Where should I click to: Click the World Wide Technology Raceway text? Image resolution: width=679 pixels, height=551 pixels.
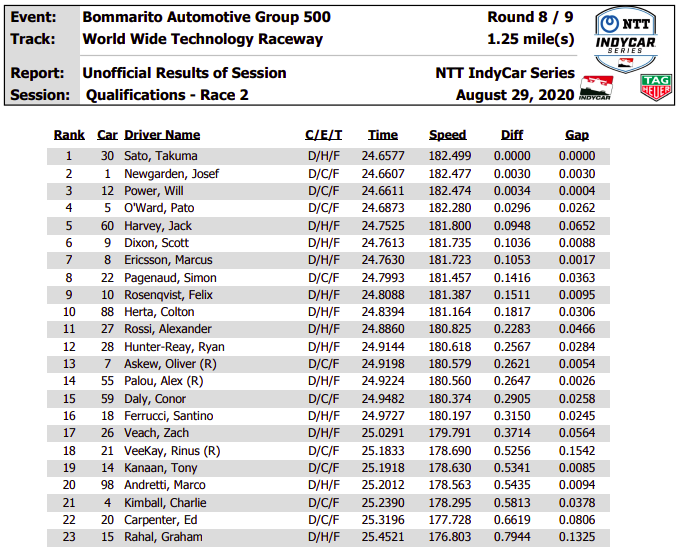[x=203, y=39]
